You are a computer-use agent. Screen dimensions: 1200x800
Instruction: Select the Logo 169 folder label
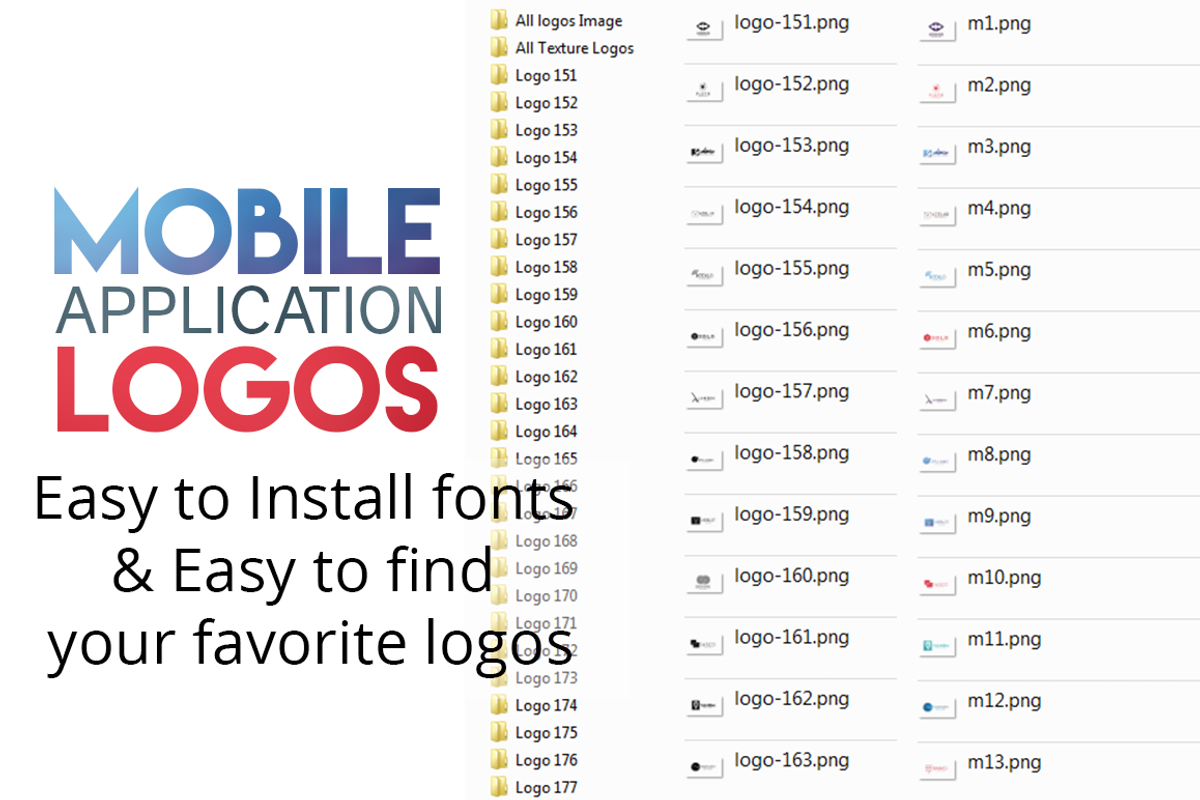pyautogui.click(x=546, y=568)
